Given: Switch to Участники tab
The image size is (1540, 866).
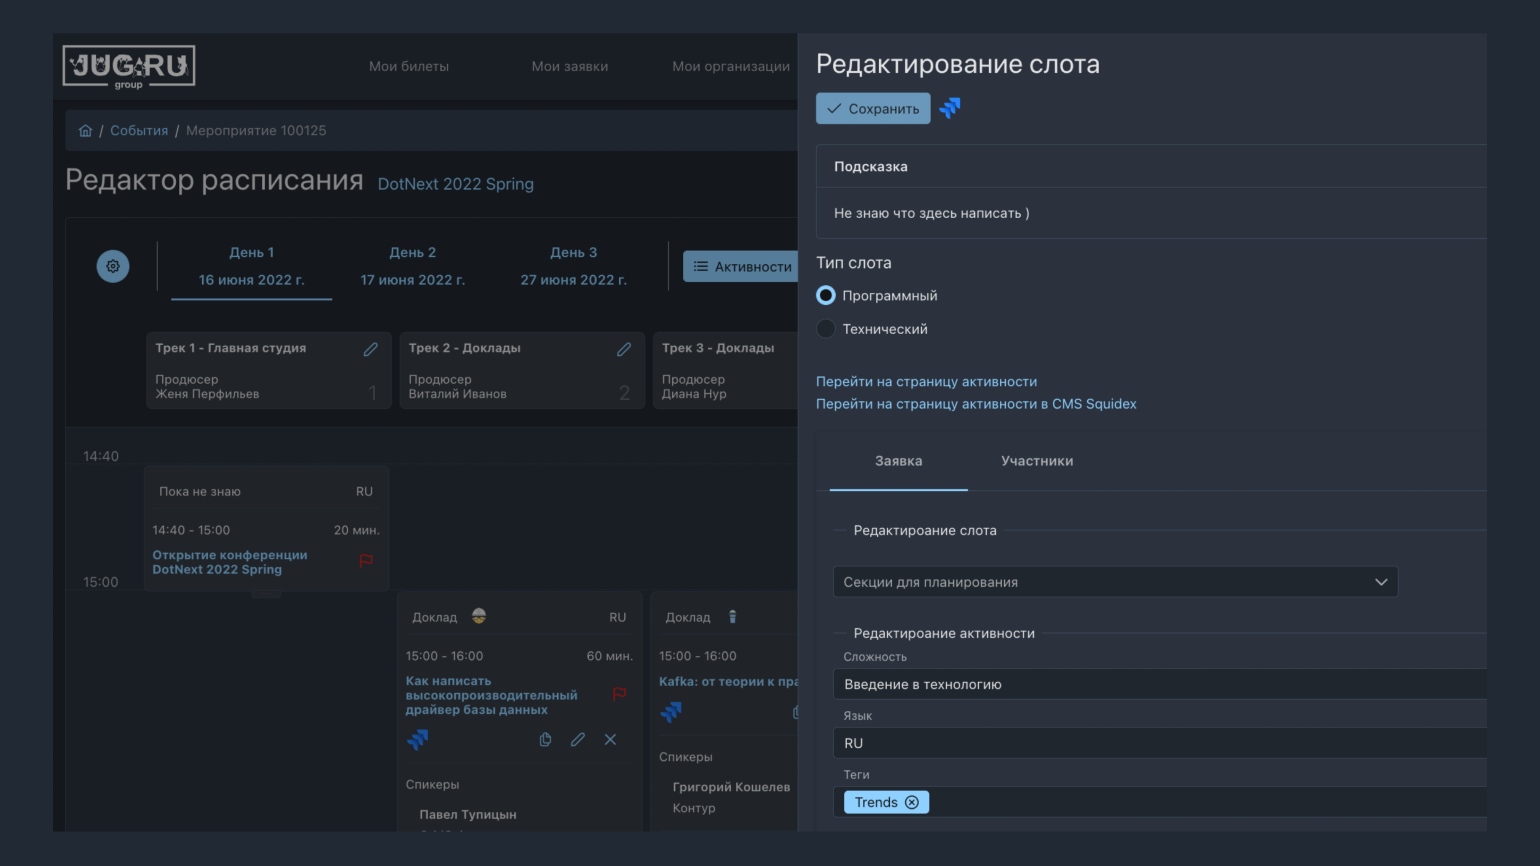Looking at the screenshot, I should click(x=1037, y=461).
